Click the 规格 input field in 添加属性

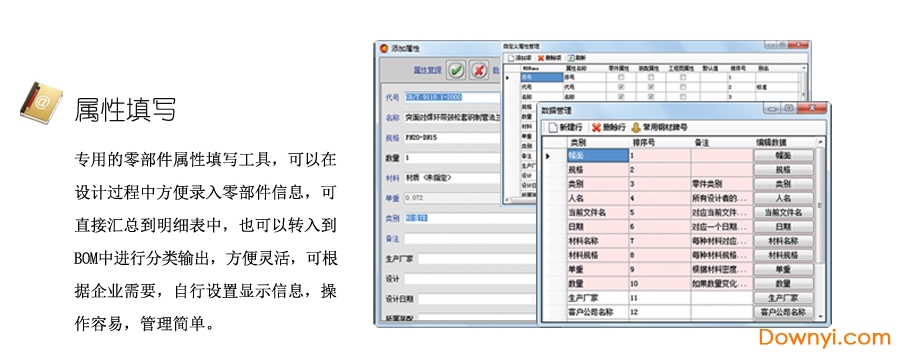(452, 138)
